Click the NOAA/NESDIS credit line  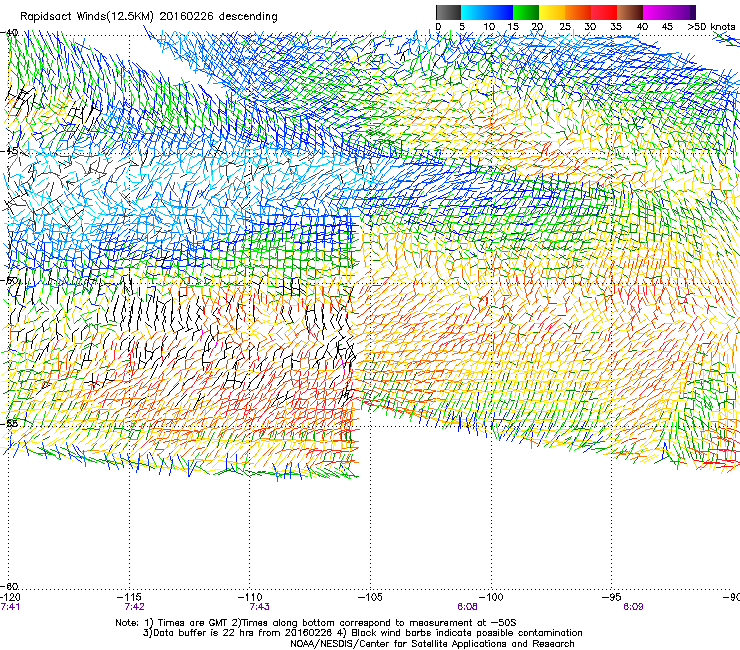tap(432, 644)
